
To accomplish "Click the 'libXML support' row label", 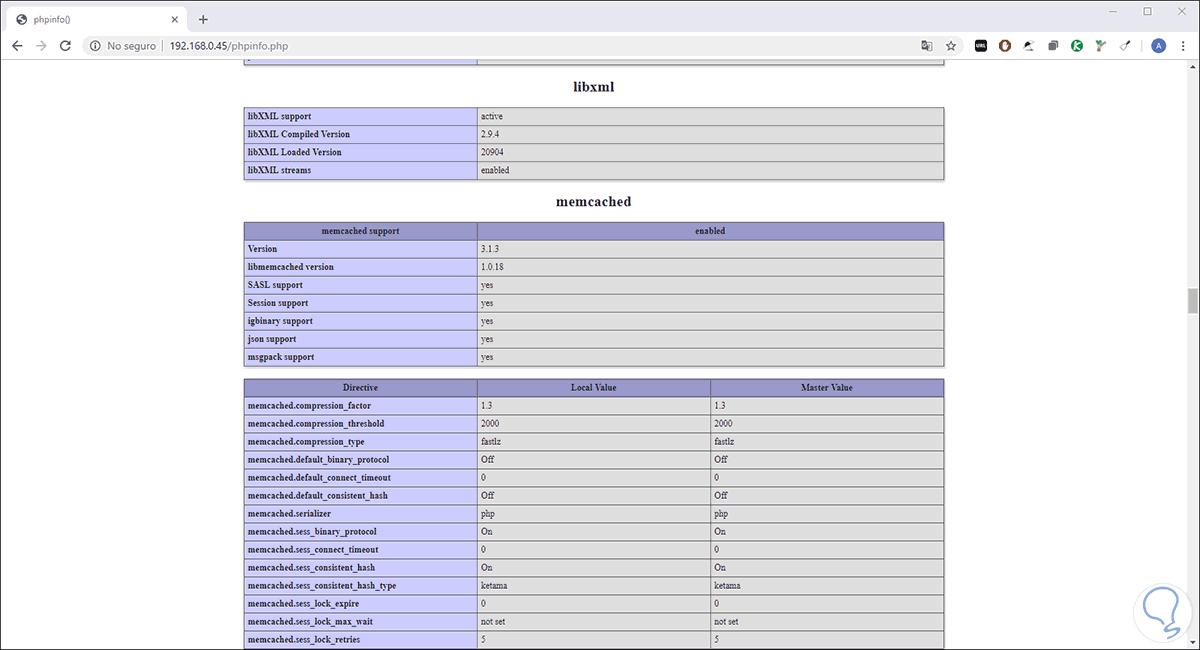I will point(279,116).
